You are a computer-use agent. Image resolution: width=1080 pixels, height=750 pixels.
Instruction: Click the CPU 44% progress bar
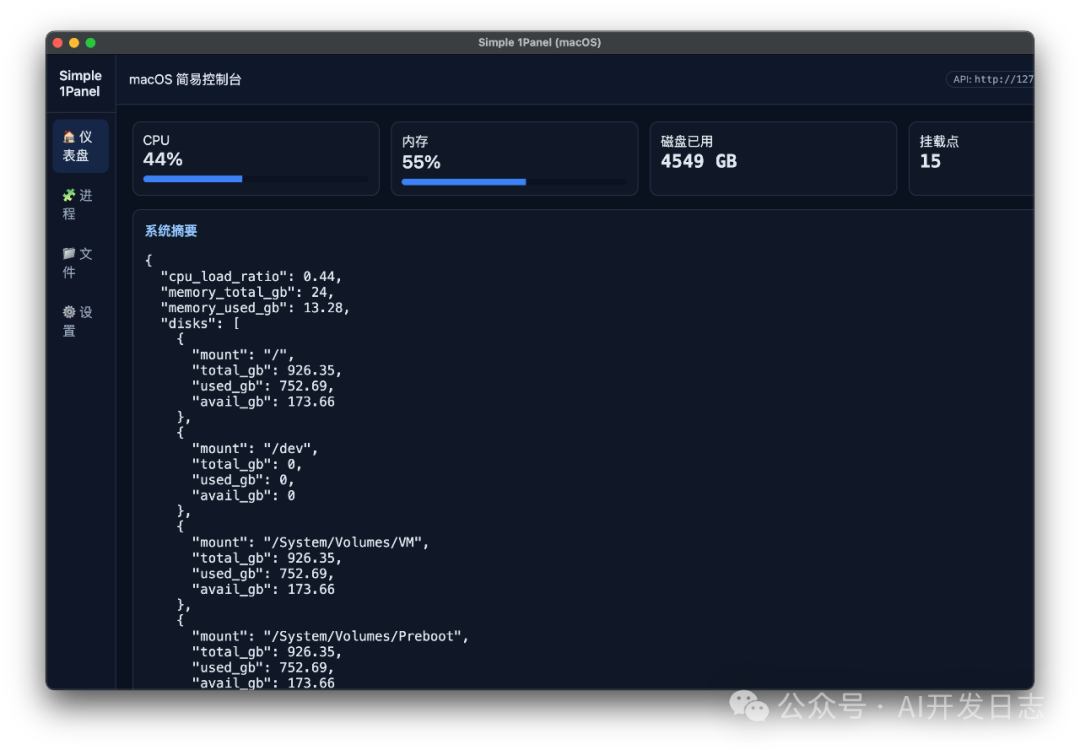pos(256,179)
